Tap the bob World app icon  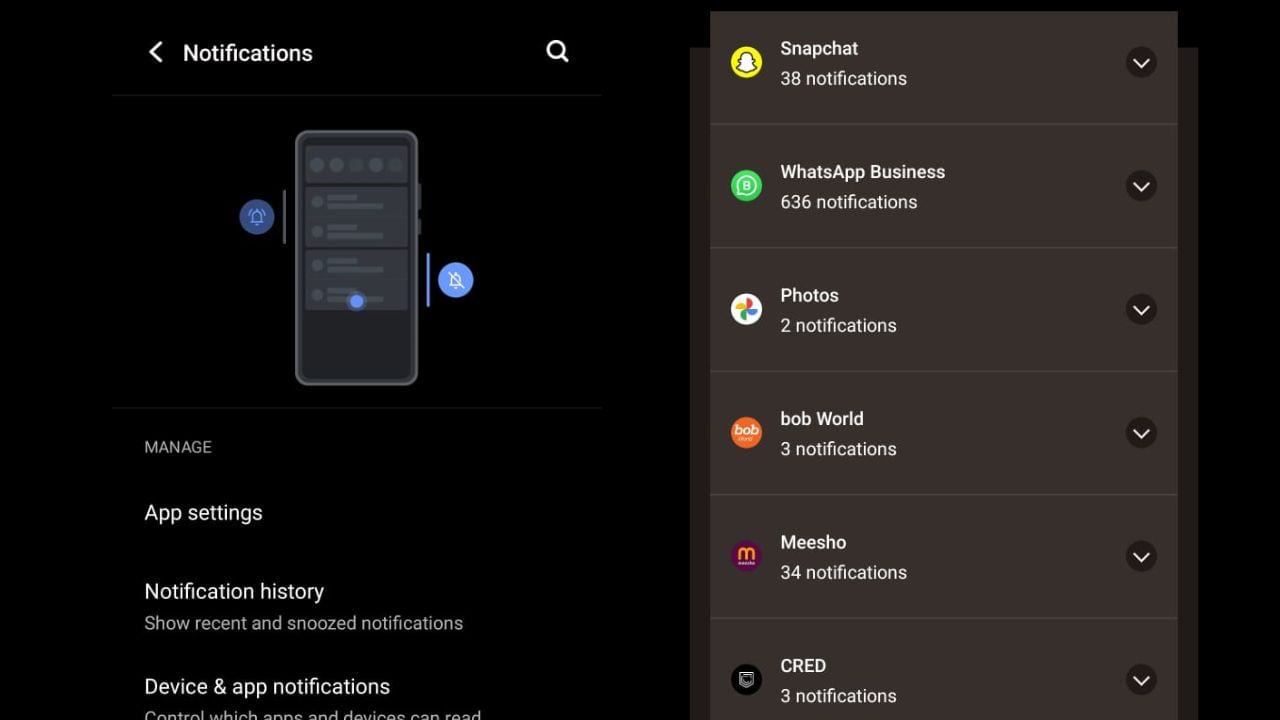(x=746, y=433)
